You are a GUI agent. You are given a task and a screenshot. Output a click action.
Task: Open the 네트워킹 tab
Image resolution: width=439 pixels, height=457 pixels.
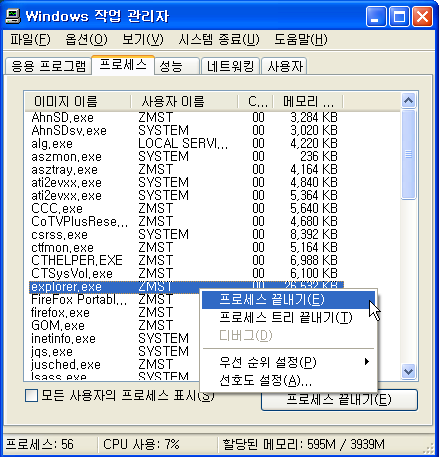pos(230,66)
